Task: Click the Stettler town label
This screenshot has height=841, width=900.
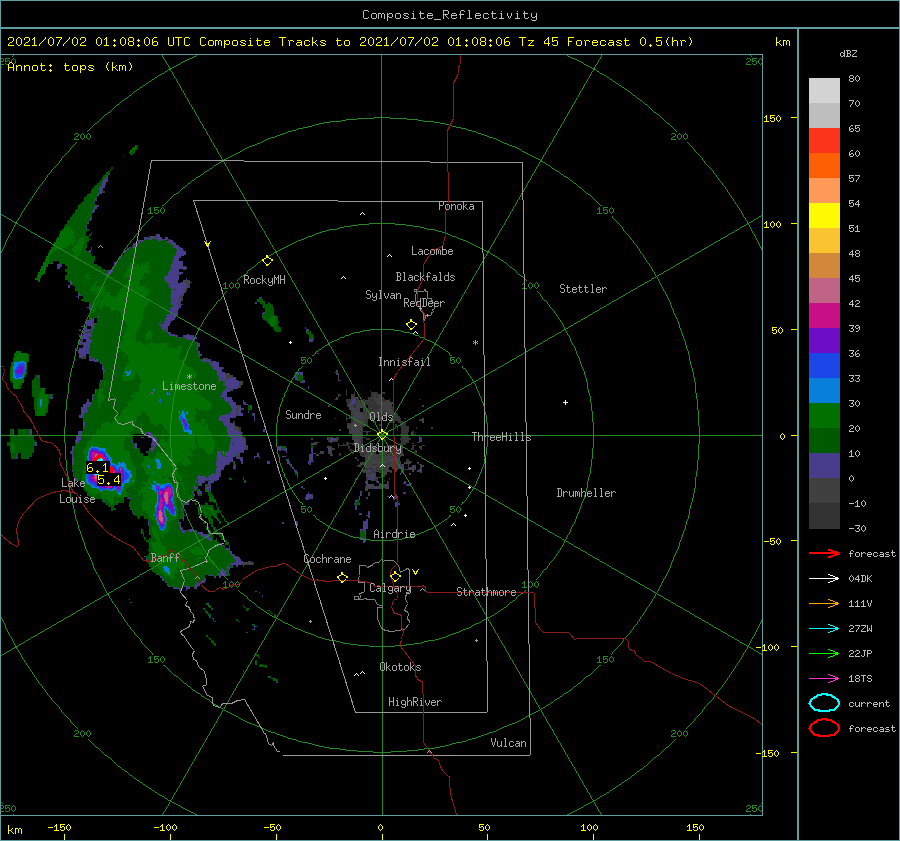Action: point(583,289)
